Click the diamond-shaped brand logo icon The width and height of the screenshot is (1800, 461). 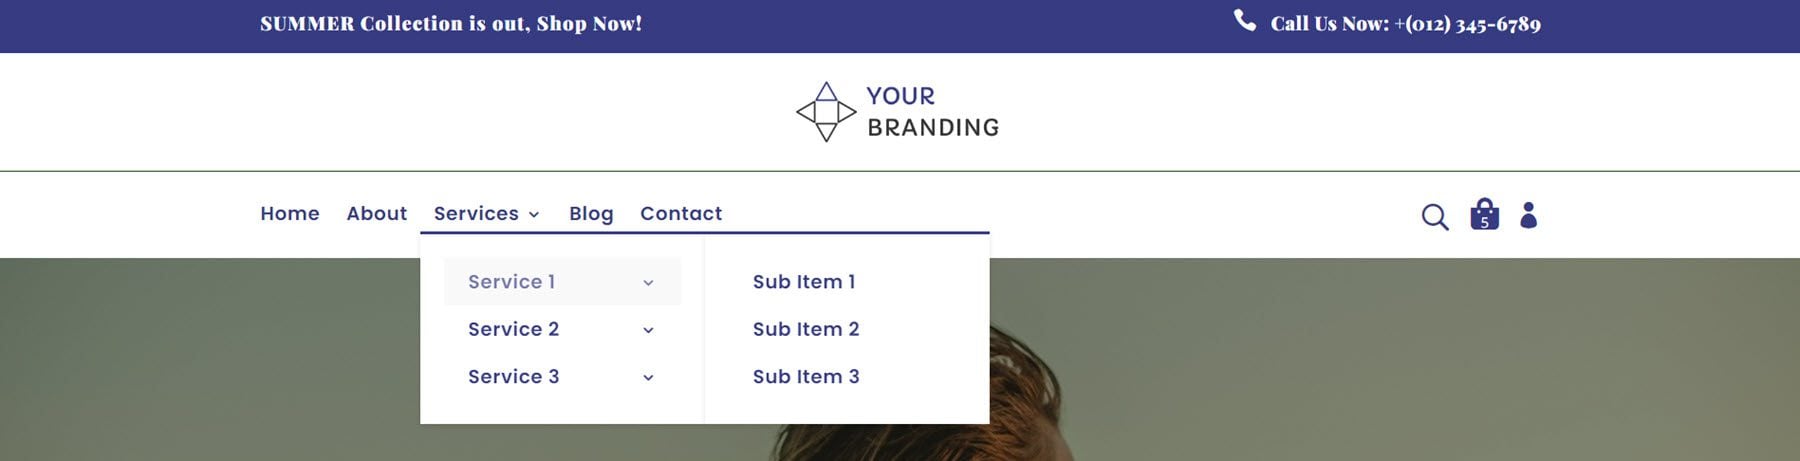click(826, 112)
